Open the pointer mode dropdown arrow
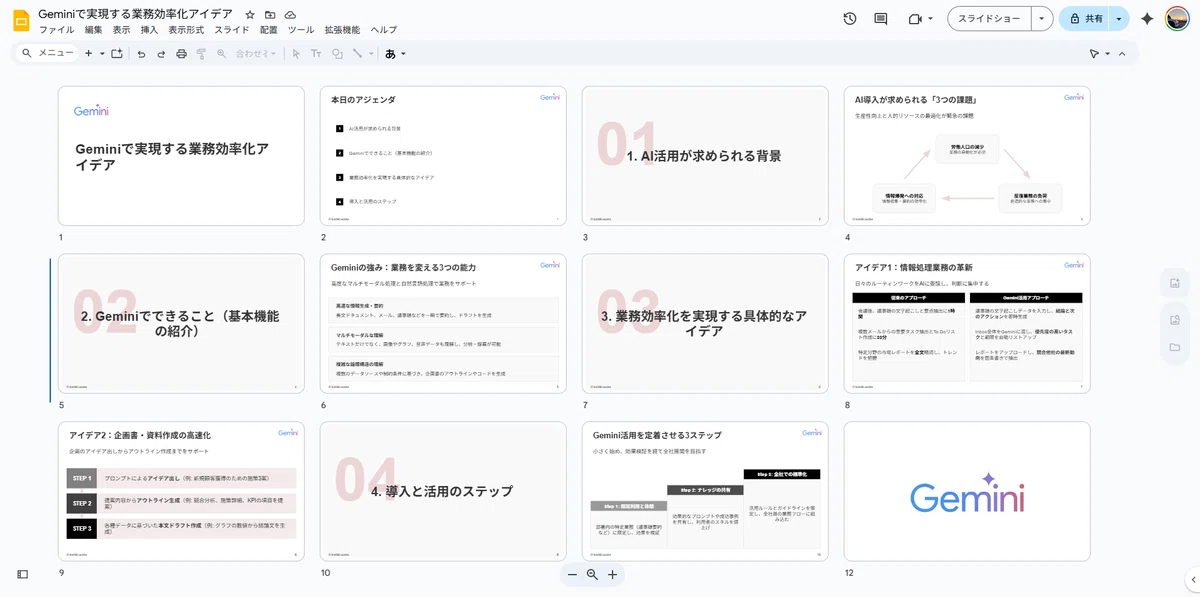 tap(1108, 53)
